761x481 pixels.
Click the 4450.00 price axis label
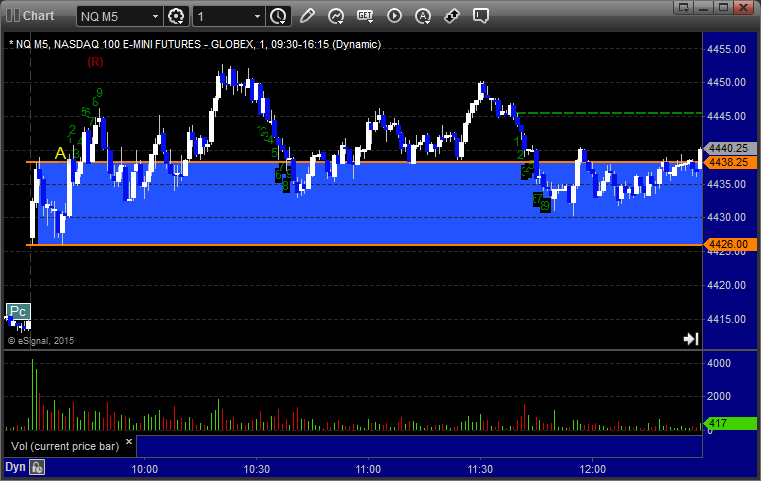pyautogui.click(x=727, y=82)
